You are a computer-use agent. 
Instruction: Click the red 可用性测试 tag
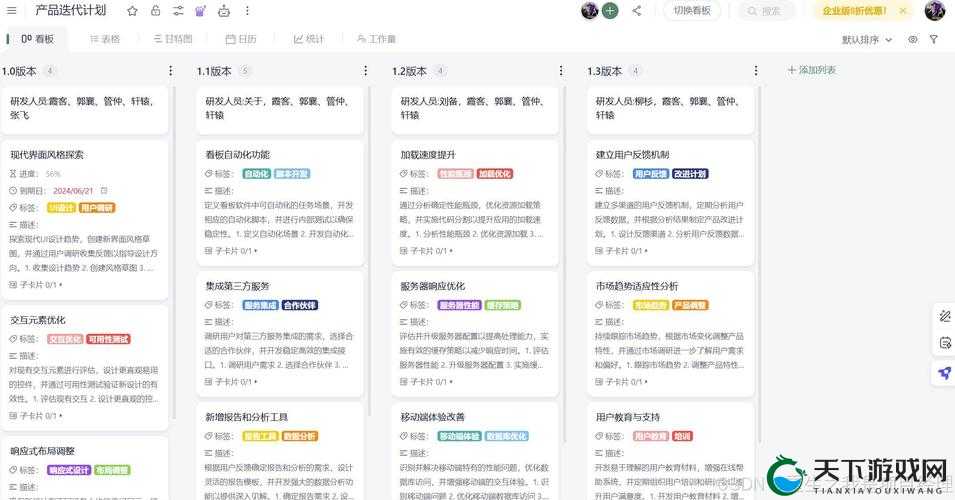point(108,339)
